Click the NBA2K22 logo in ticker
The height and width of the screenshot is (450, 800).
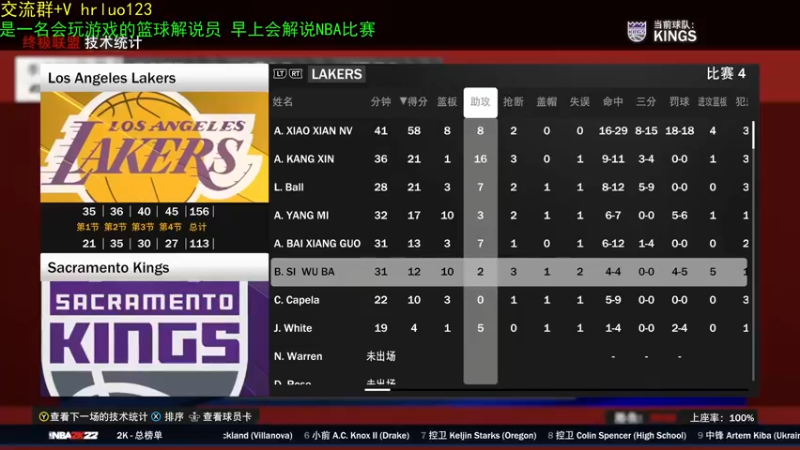pyautogui.click(x=73, y=435)
